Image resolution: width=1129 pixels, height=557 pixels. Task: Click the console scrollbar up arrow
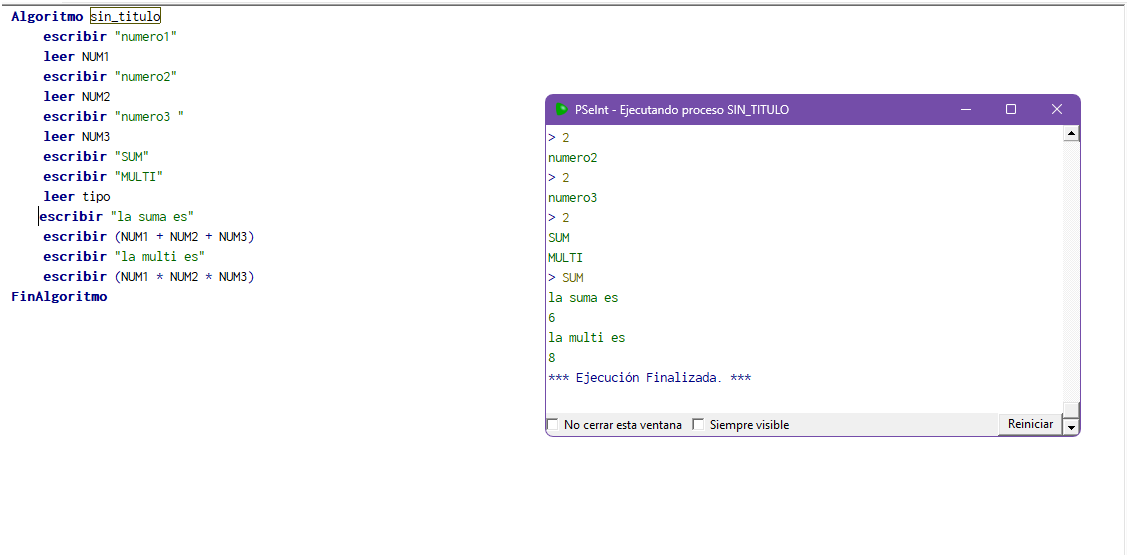pos(1071,134)
